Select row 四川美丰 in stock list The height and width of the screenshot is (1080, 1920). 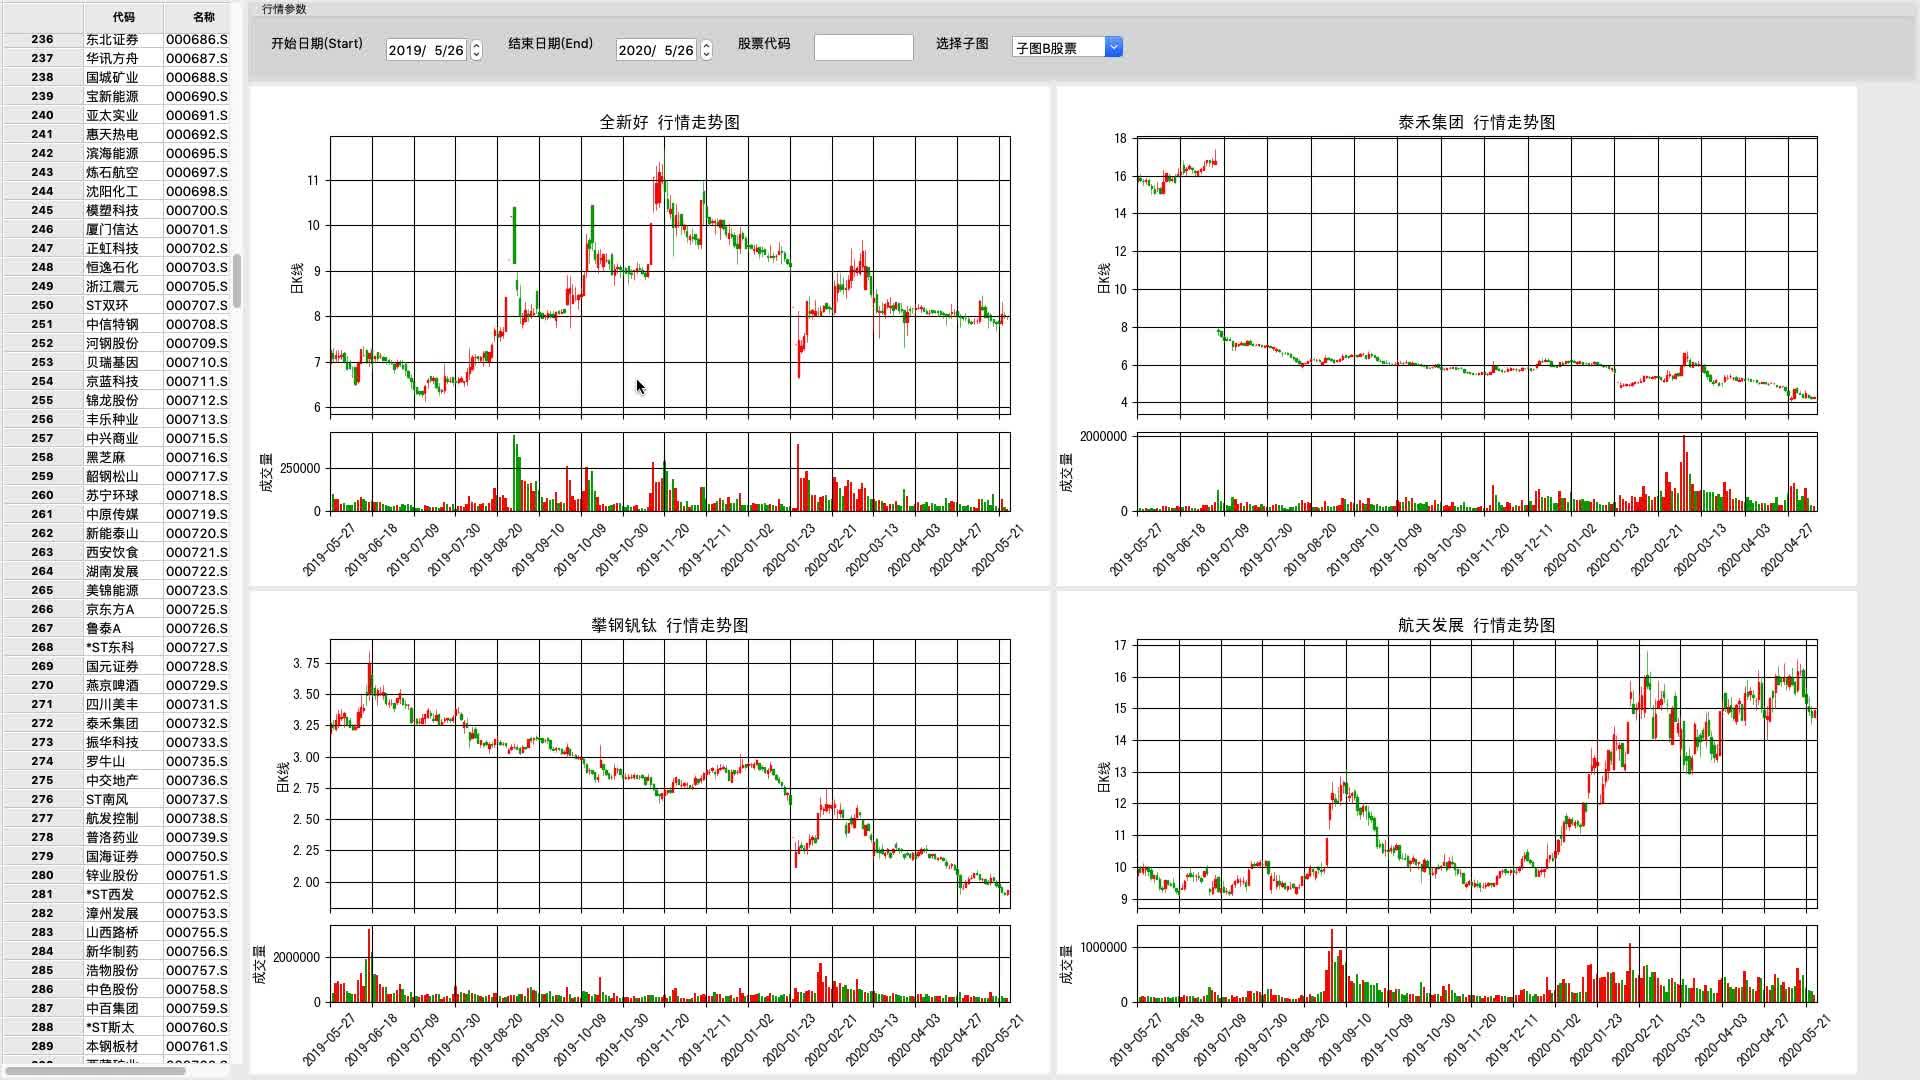click(x=115, y=704)
